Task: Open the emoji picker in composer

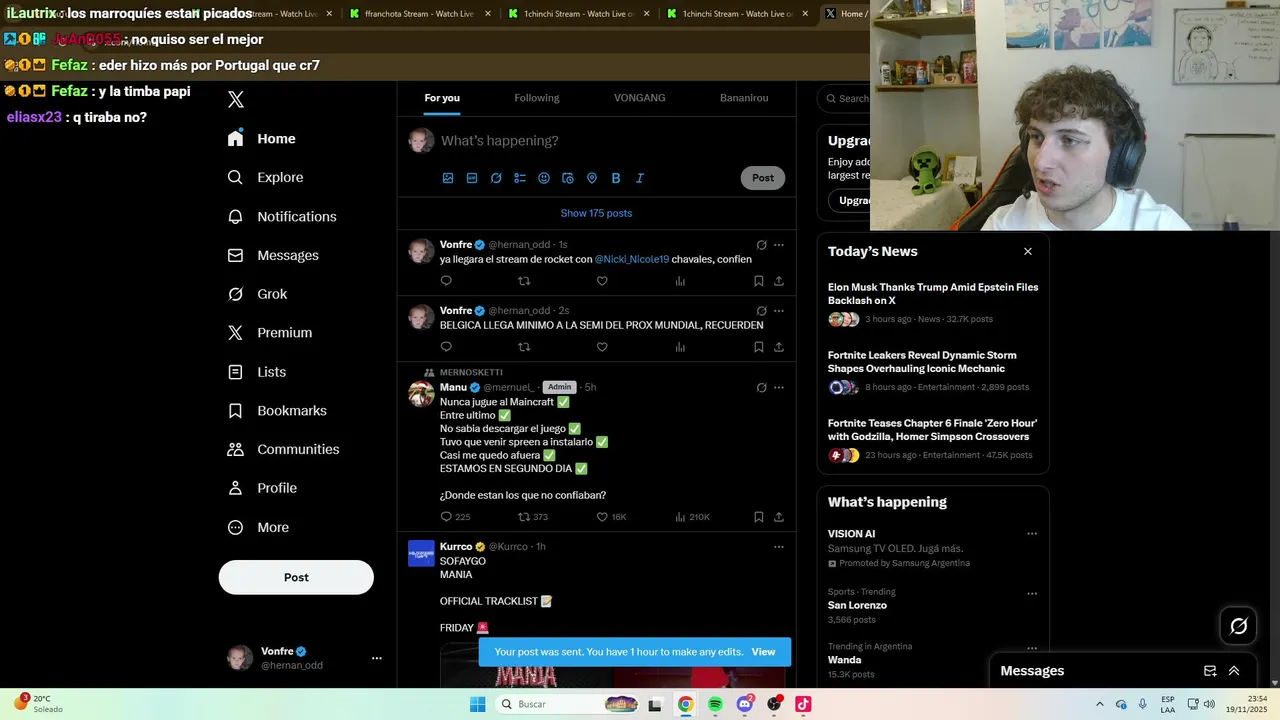Action: [544, 178]
